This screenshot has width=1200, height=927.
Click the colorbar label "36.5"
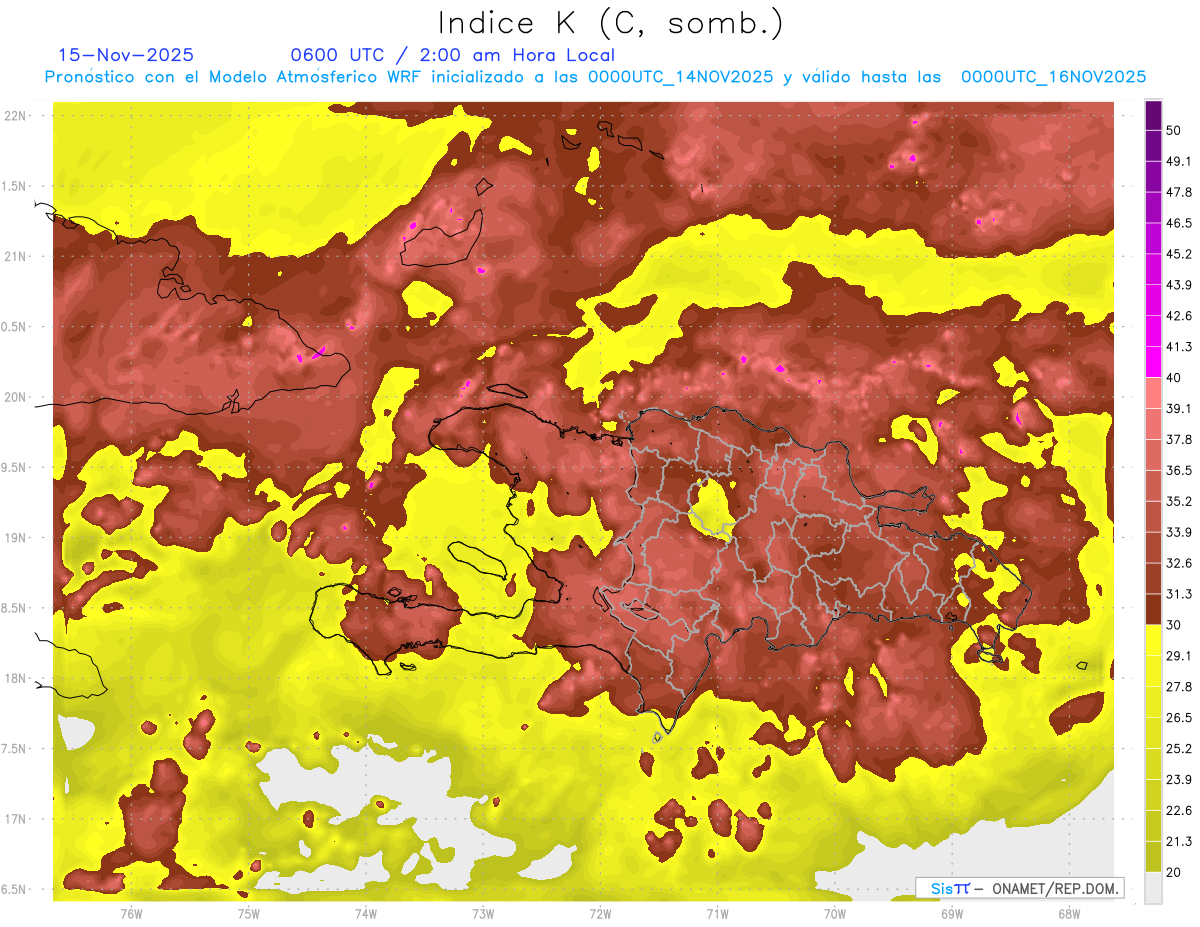(x=1179, y=470)
